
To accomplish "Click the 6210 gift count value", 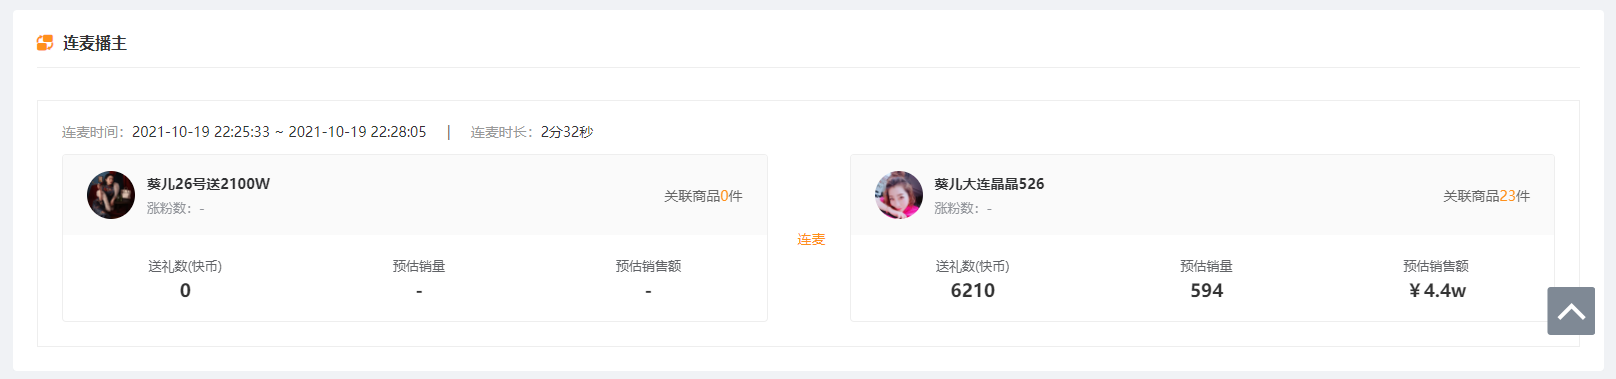I will [973, 291].
